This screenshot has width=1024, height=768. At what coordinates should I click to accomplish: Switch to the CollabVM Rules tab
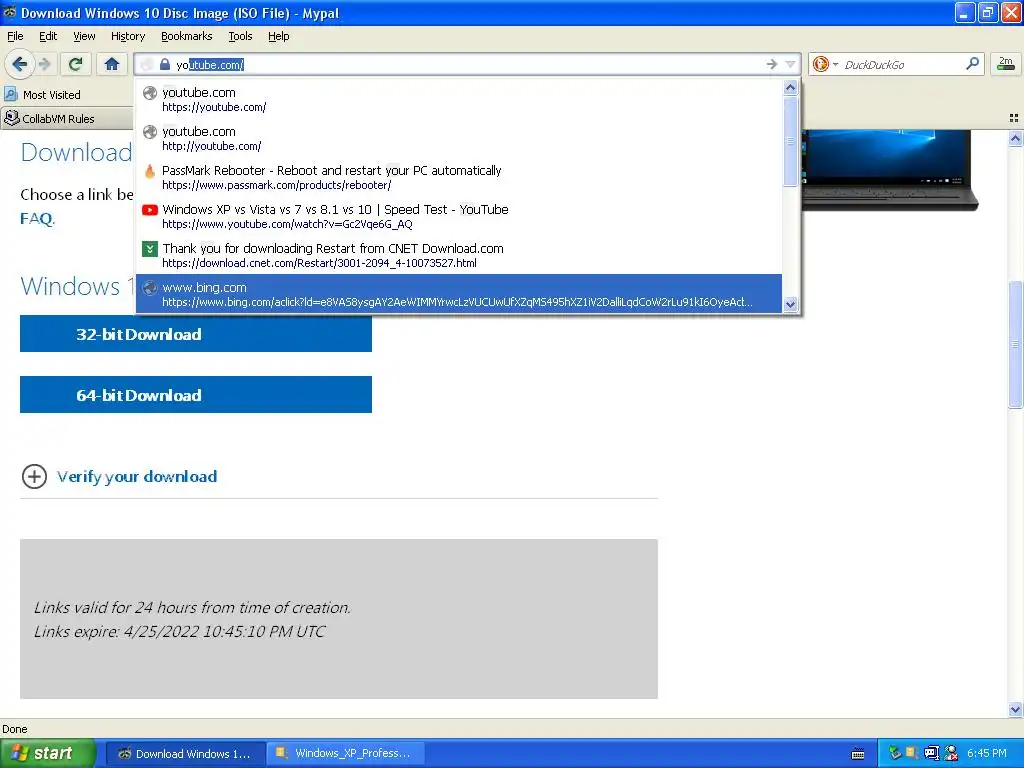pyautogui.click(x=67, y=118)
